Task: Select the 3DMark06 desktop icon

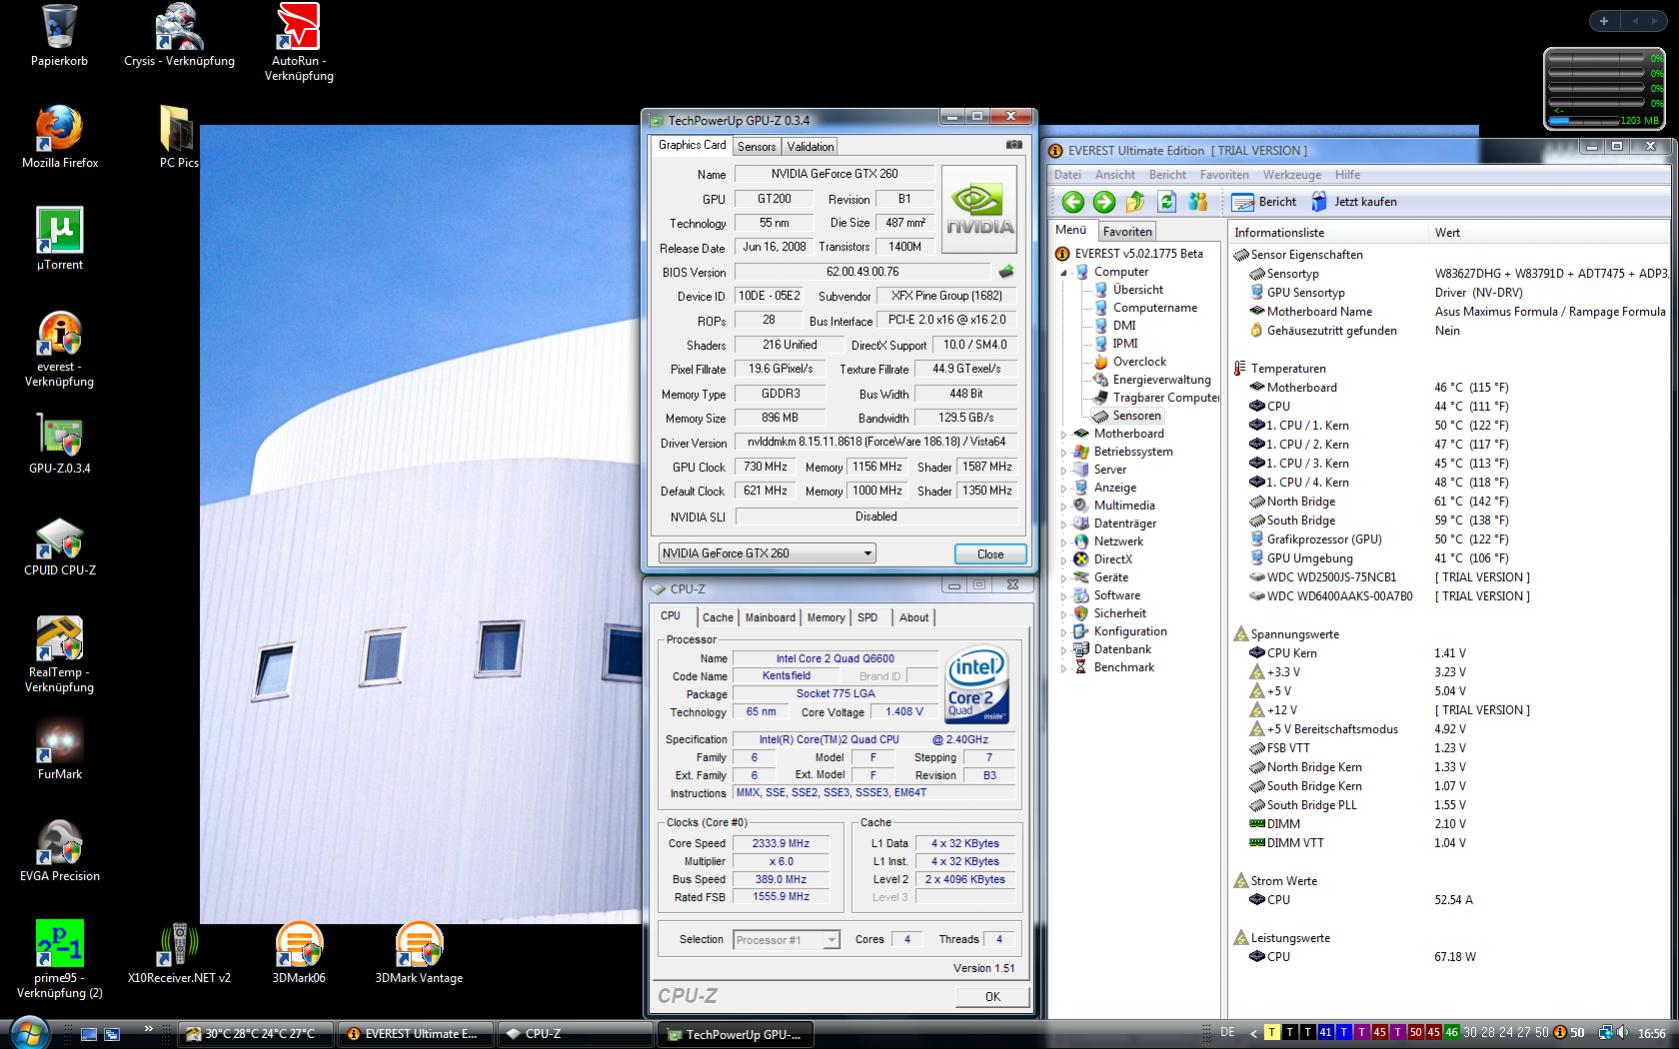Action: tap(299, 952)
